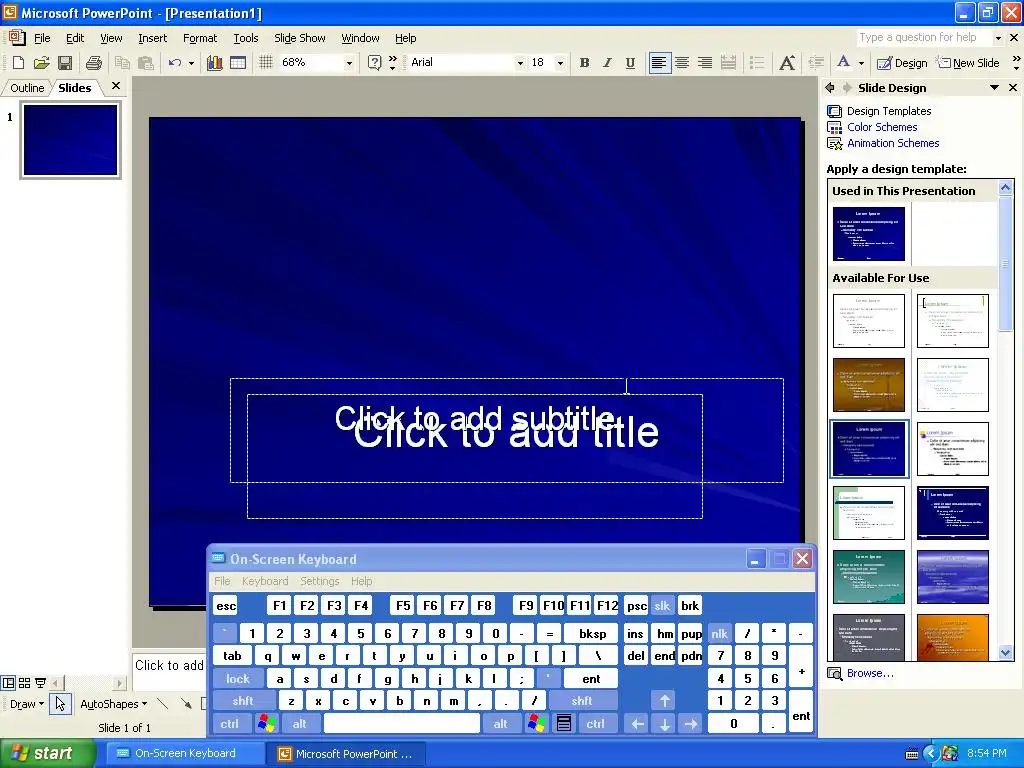1024x768 pixels.
Task: Open the AutoShapes menu
Action: click(x=114, y=704)
